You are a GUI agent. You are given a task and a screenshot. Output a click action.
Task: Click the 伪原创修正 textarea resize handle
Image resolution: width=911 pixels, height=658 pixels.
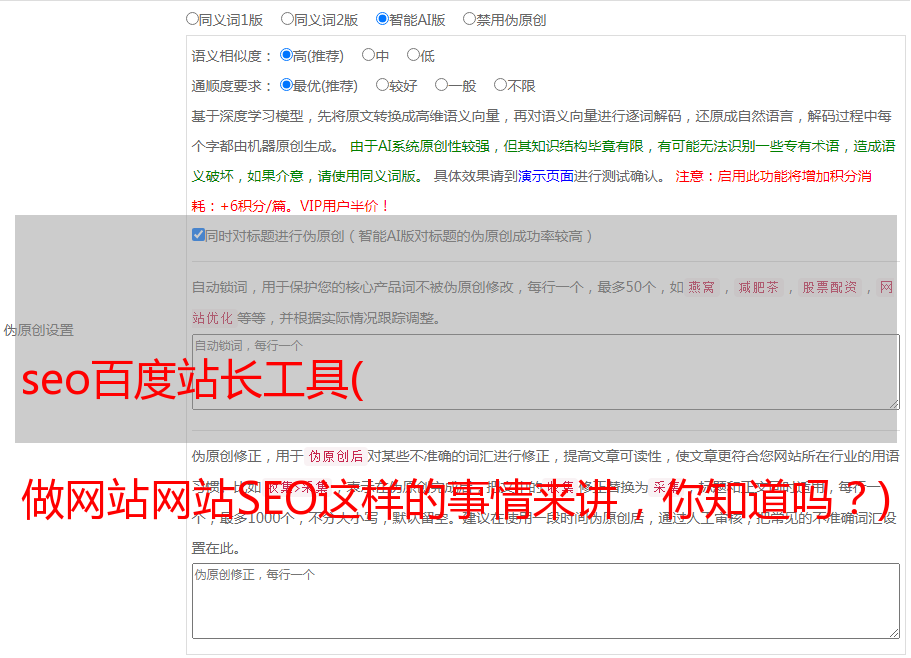coord(894,632)
